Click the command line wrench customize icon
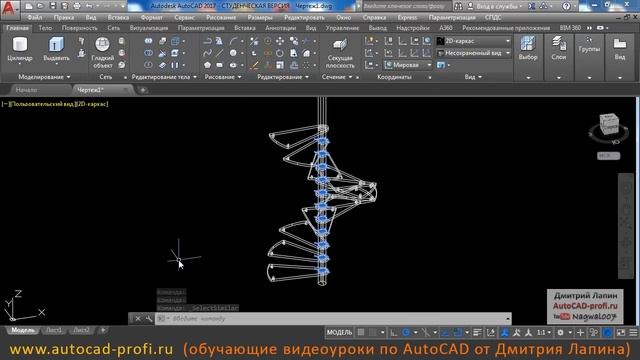Viewport: 640px width, 360px height. pos(149,319)
